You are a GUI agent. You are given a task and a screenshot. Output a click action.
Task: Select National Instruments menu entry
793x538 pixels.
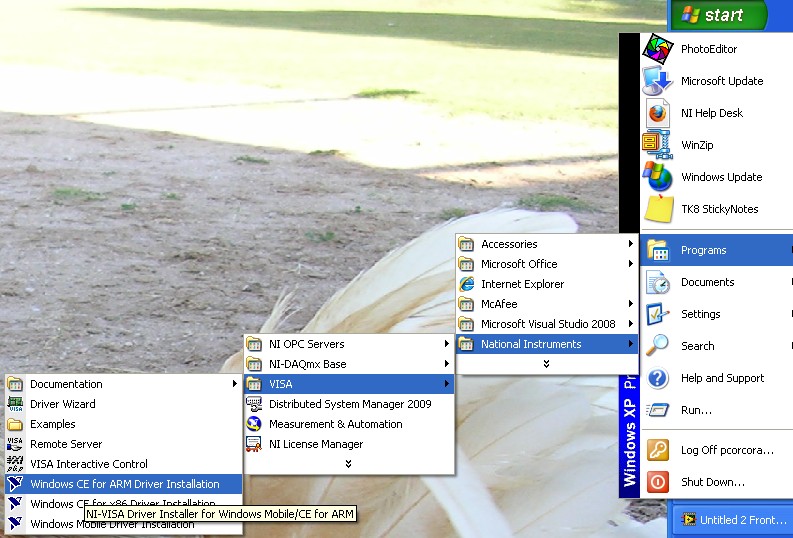[547, 344]
